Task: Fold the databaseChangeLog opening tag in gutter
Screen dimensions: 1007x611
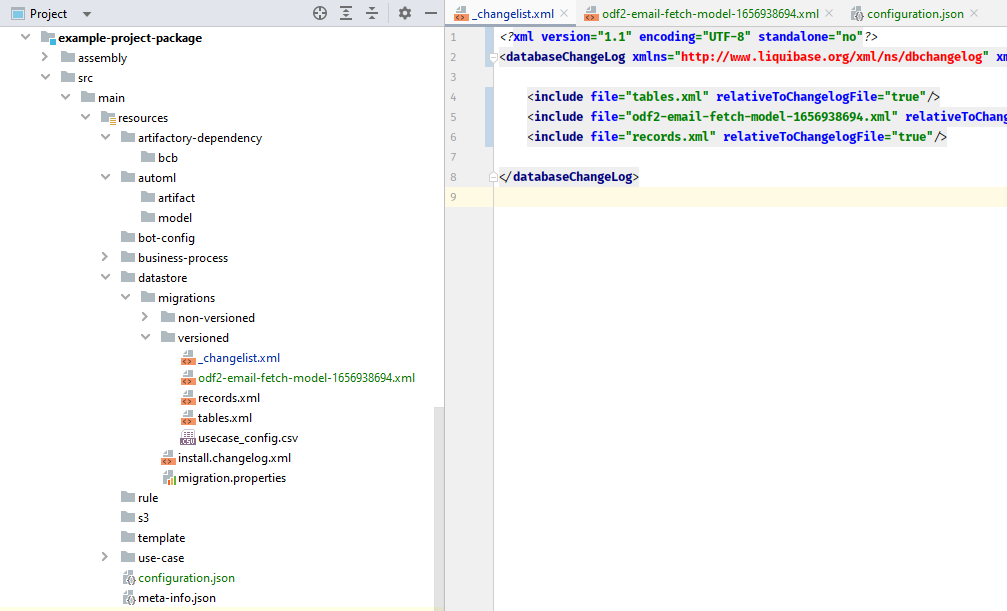Action: [x=493, y=57]
